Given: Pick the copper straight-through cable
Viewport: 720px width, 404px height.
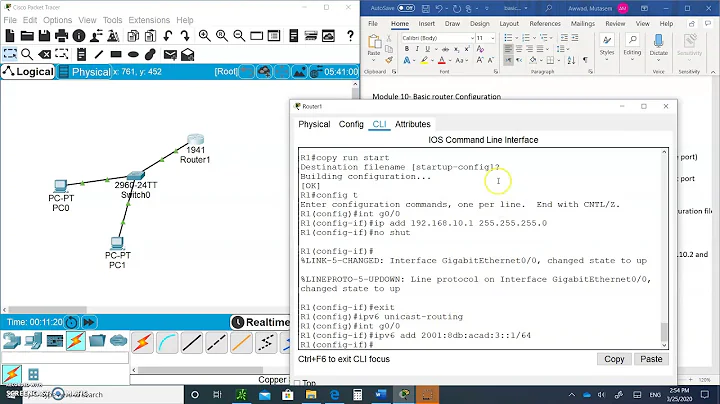Looking at the screenshot, I should 192,343.
